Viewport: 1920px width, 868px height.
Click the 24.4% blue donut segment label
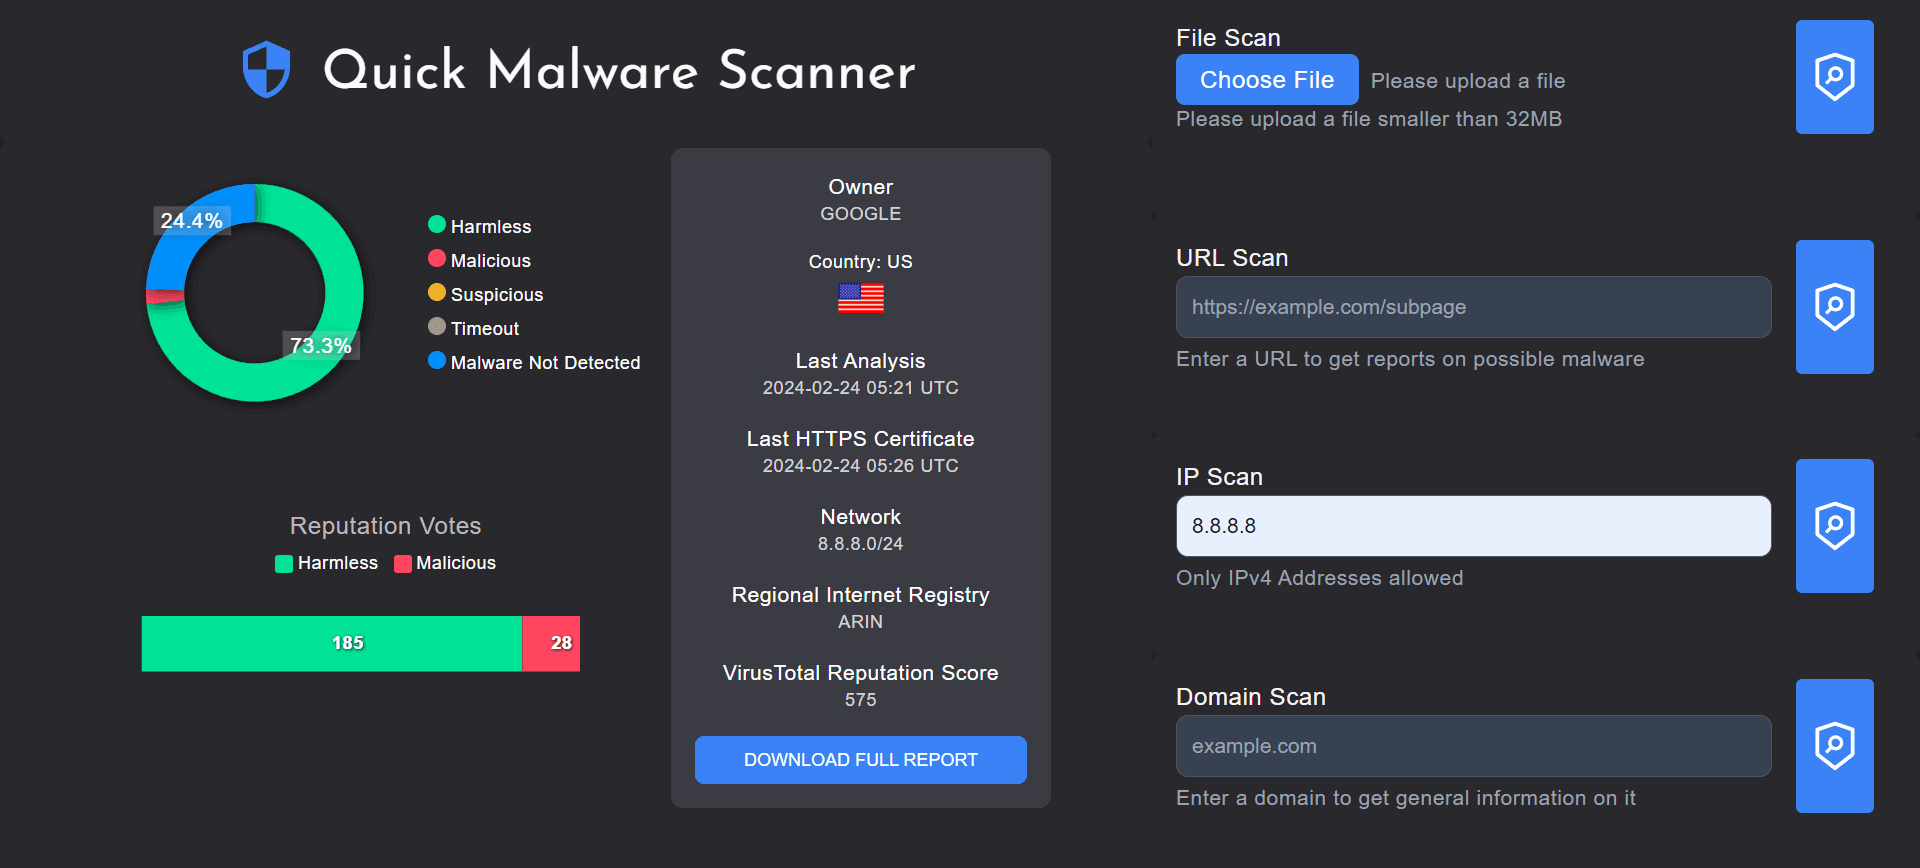click(x=192, y=221)
